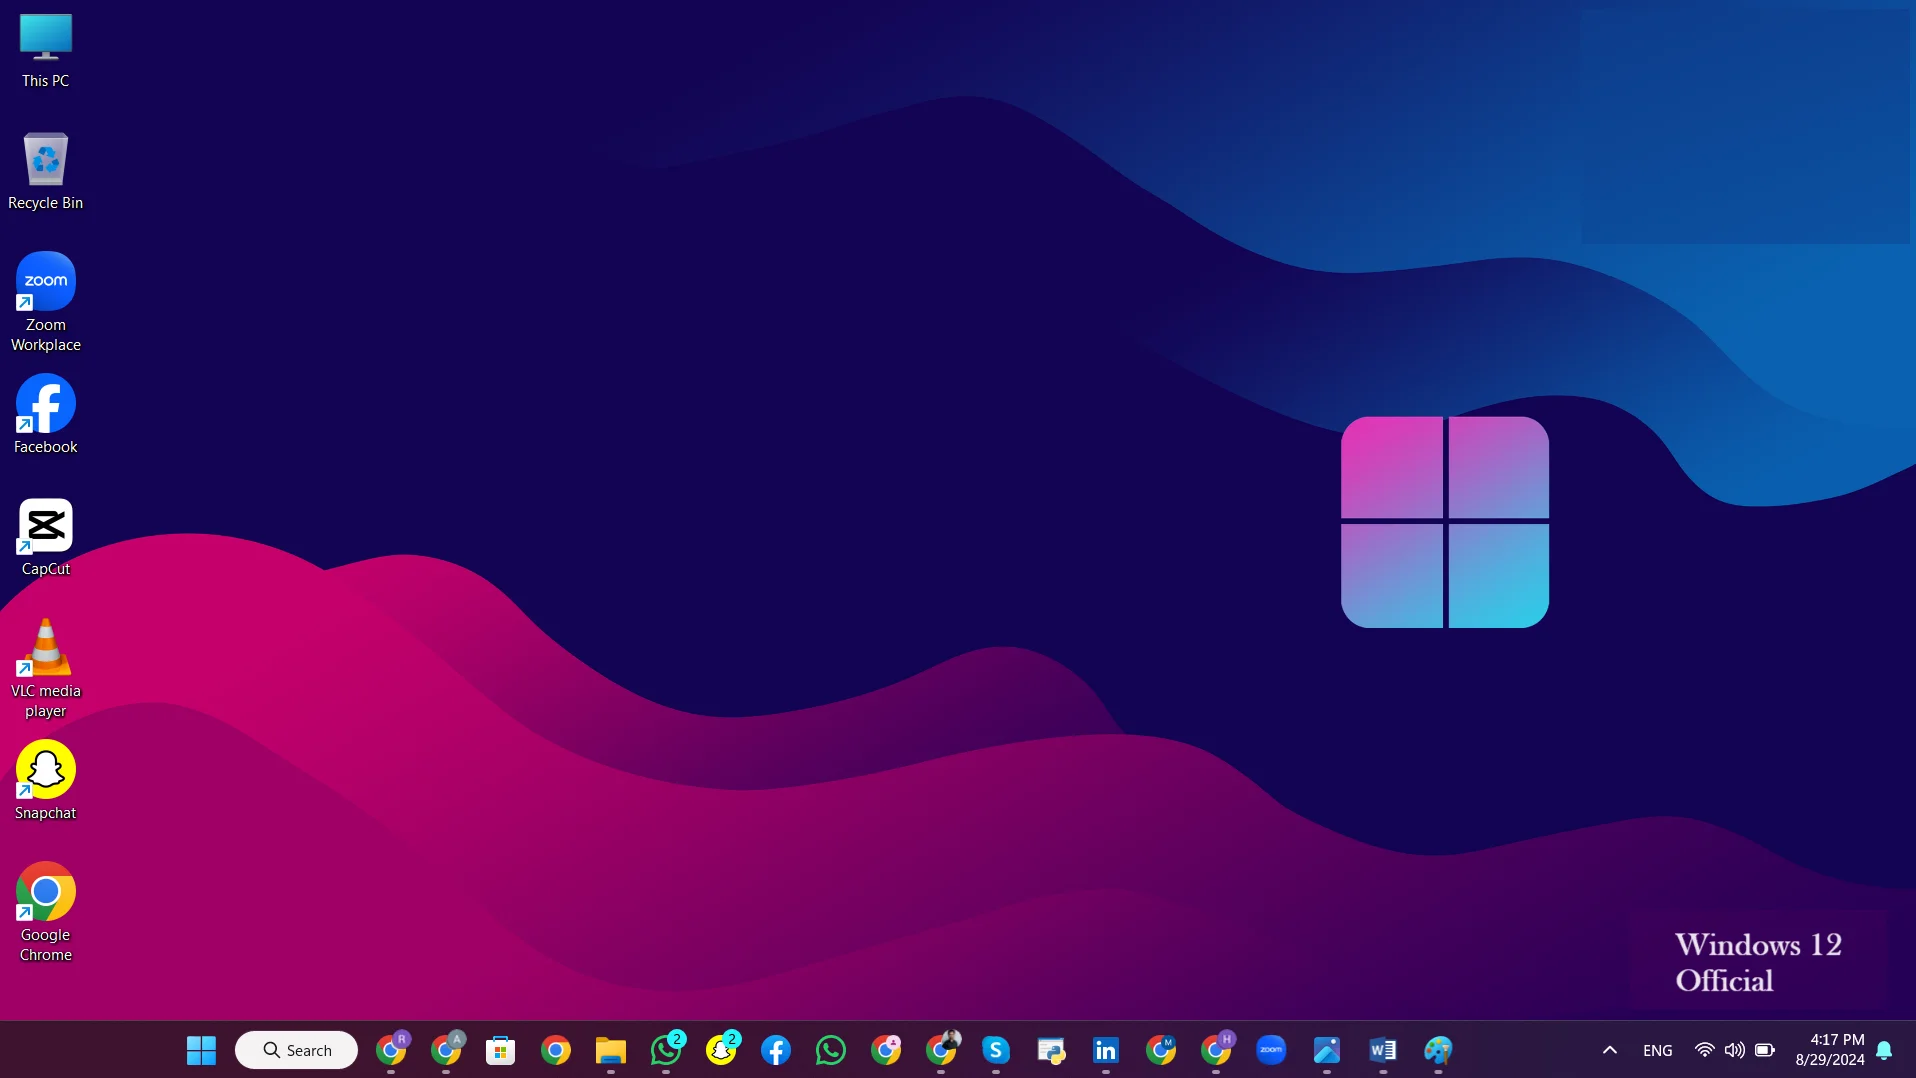Image resolution: width=1916 pixels, height=1078 pixels.
Task: Open Chrome with photo profile badge
Action: pos(942,1049)
